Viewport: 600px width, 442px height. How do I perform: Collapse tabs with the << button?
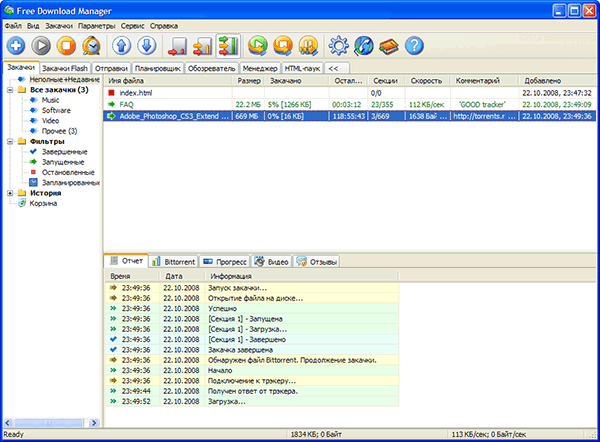pos(333,67)
